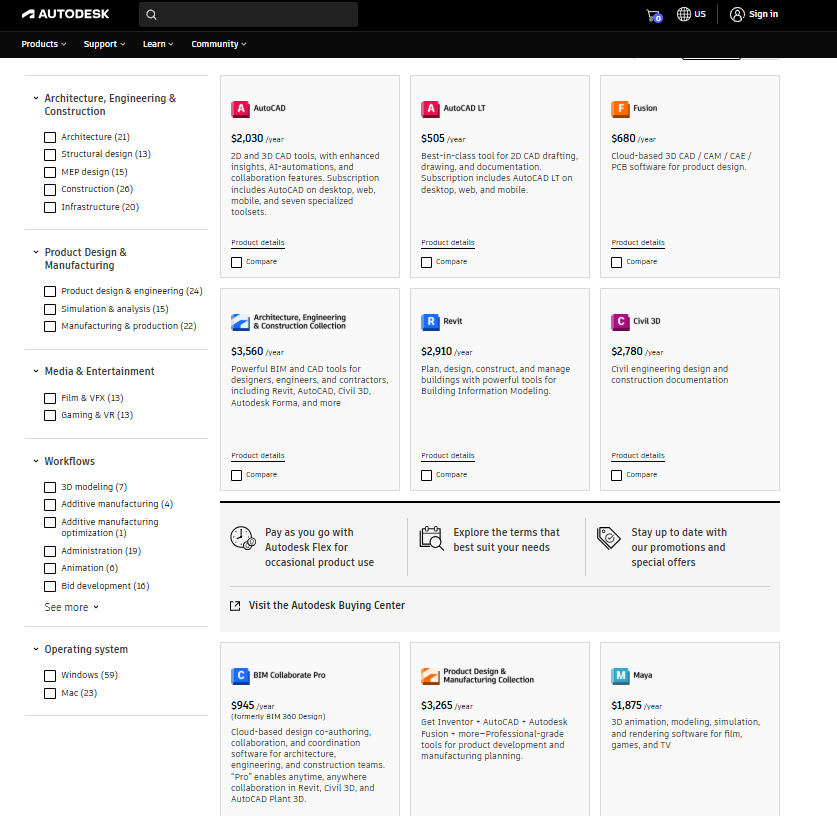Enable the MEP design (15) filter
The image size is (837, 816).
(x=50, y=172)
